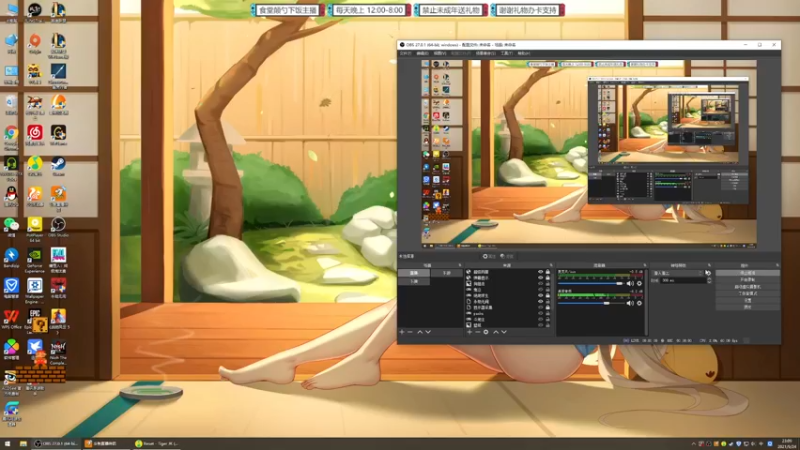This screenshot has height=450, width=800.
Task: Click the Stop Streaming button in Controls
Action: click(x=747, y=273)
